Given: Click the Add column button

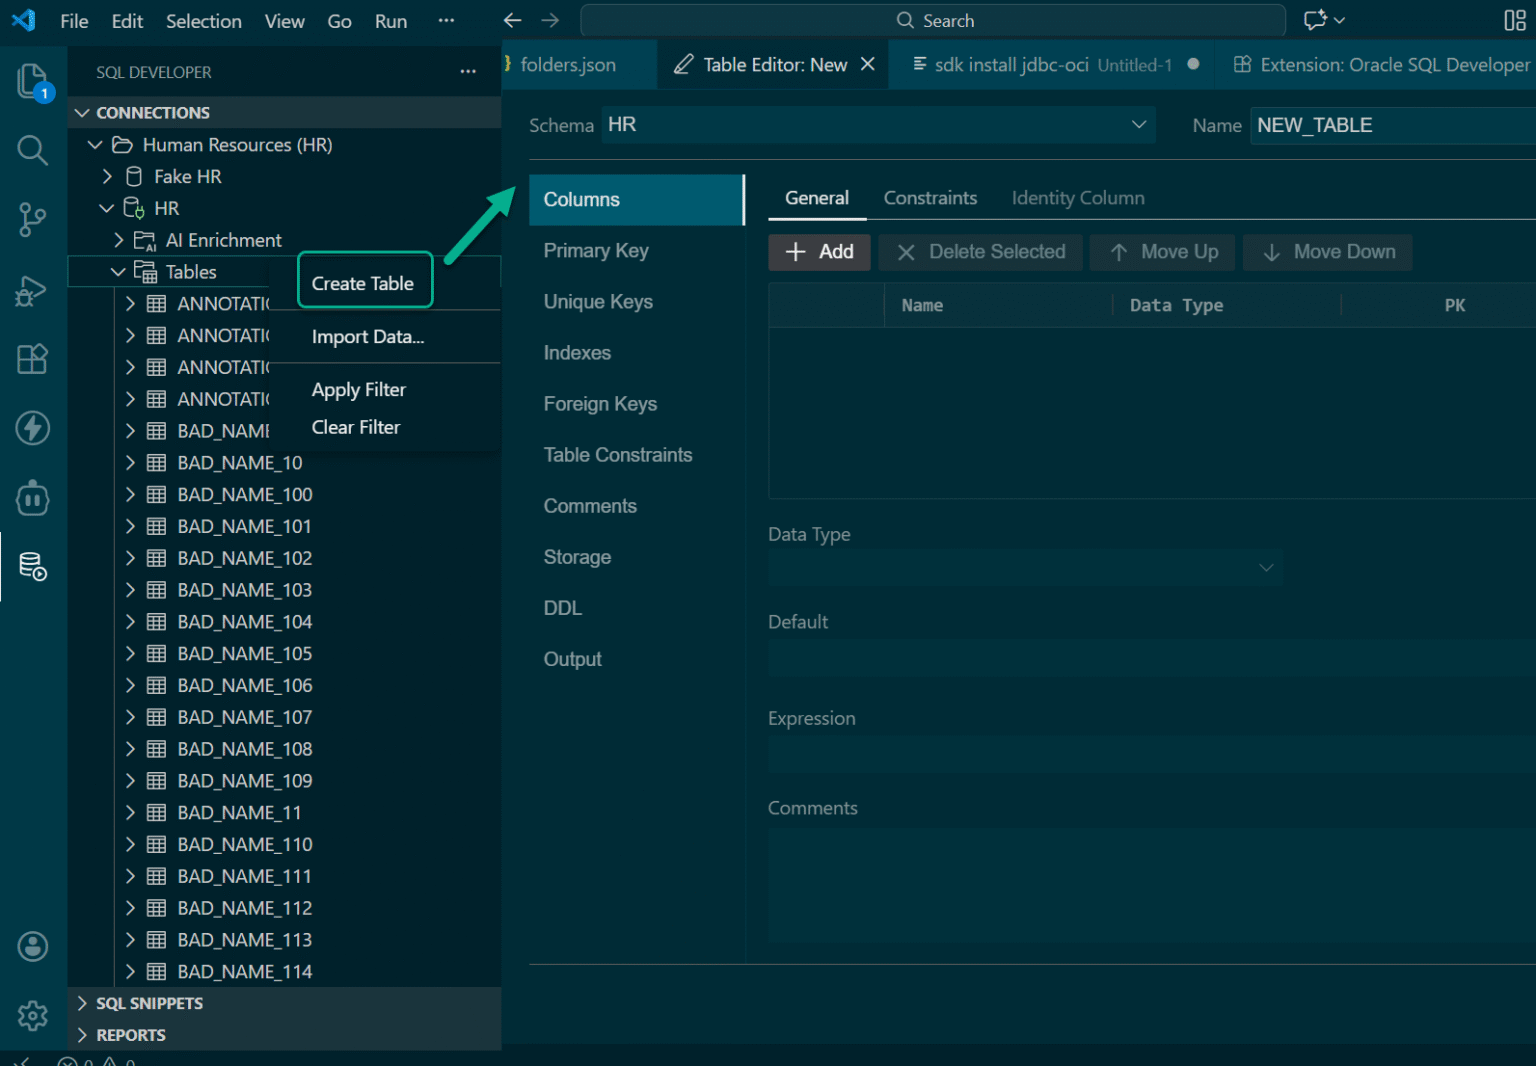Looking at the screenshot, I should pos(819,252).
